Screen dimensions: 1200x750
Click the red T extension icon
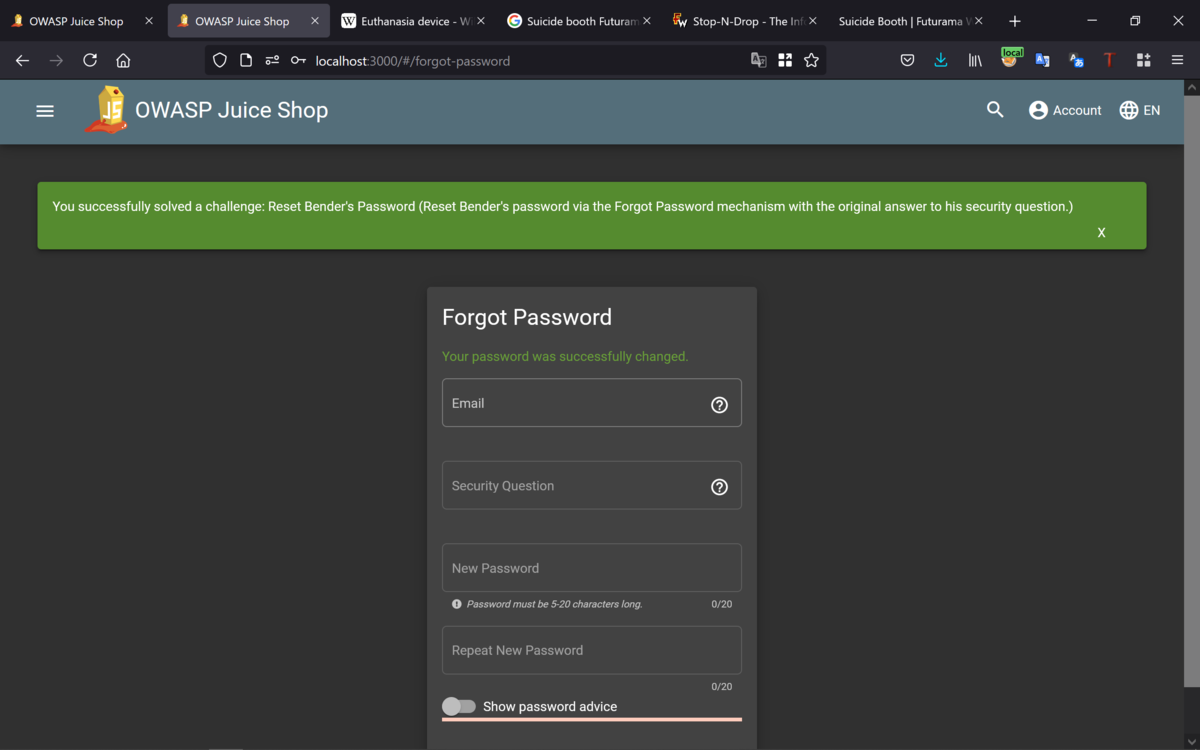click(1109, 60)
